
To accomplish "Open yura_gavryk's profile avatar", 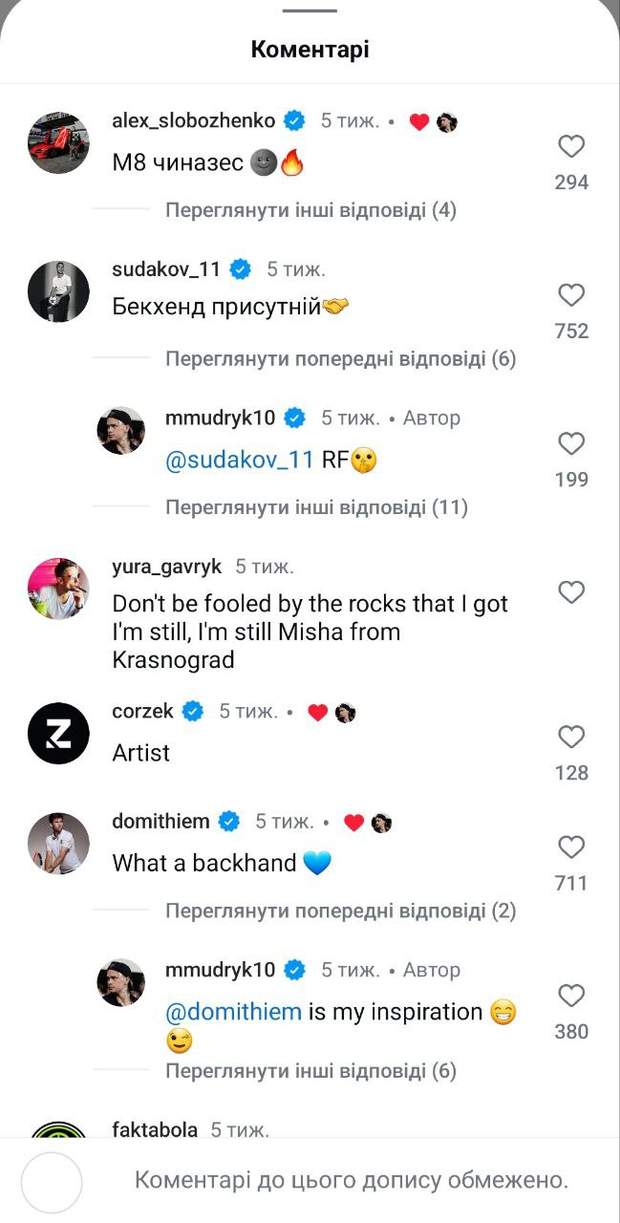I will click(58, 589).
